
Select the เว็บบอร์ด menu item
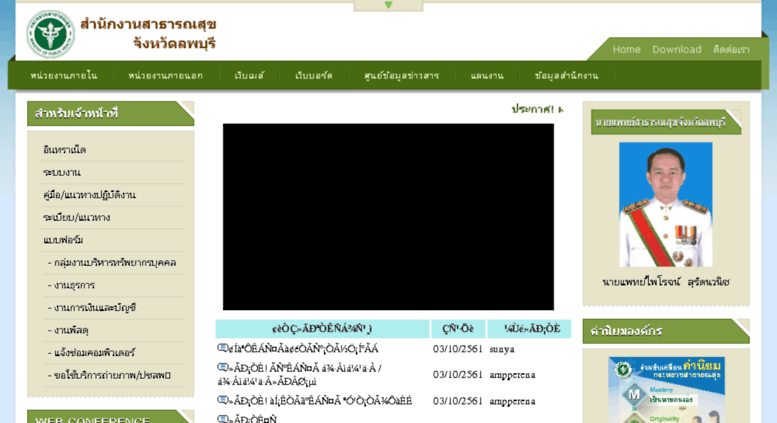point(314,76)
